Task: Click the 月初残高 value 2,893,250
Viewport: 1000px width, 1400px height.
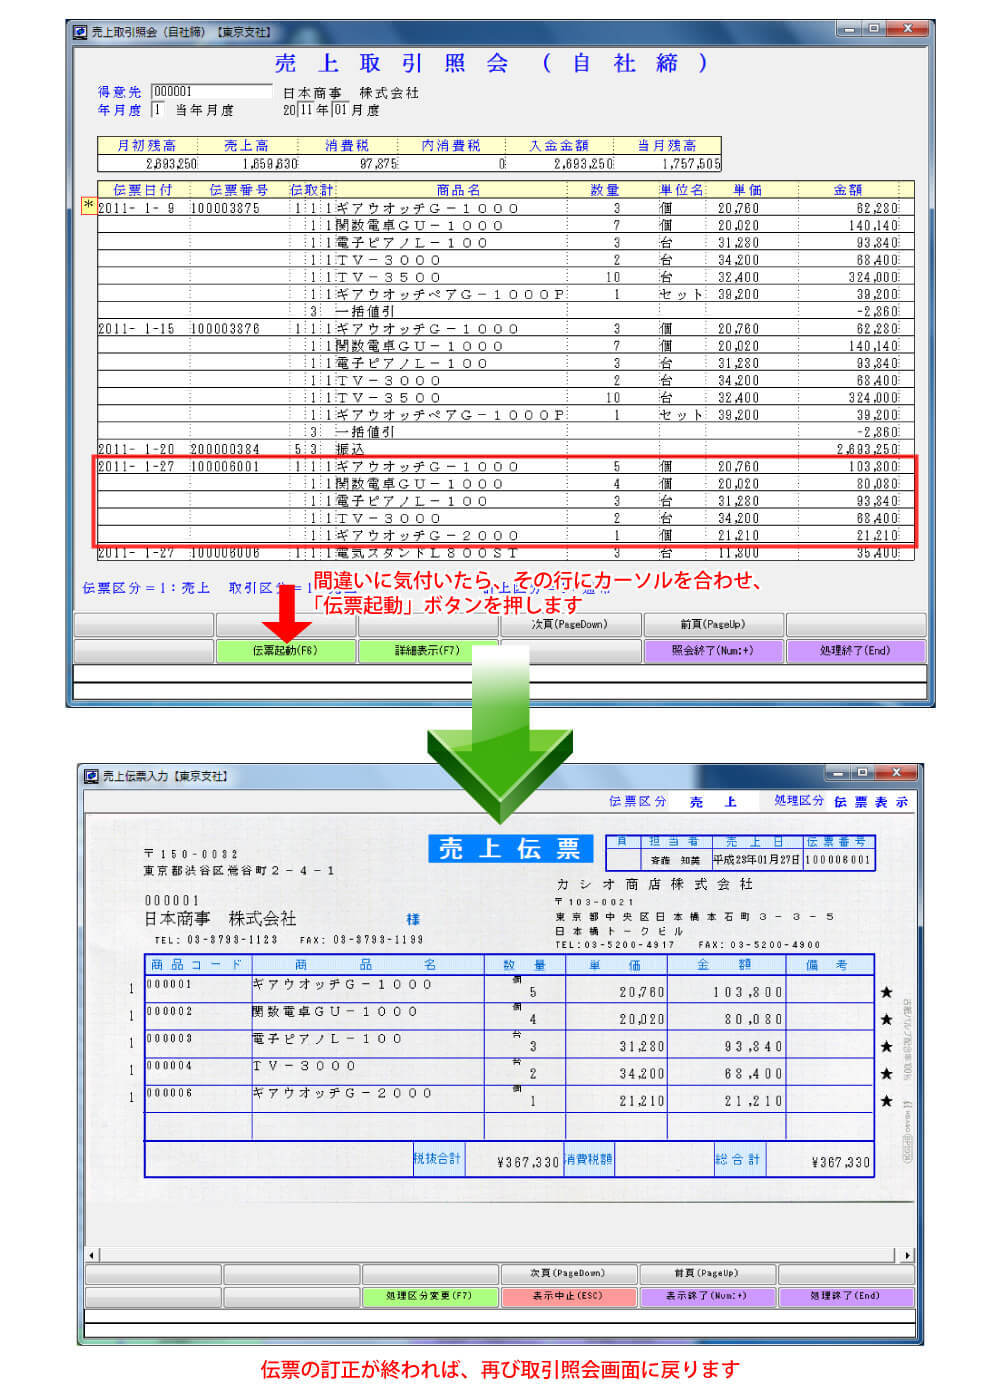Action: click(172, 164)
